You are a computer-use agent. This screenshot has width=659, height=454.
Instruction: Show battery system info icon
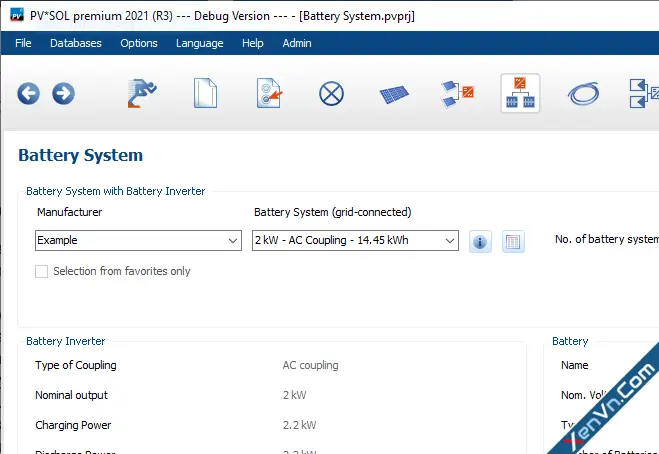tap(480, 242)
